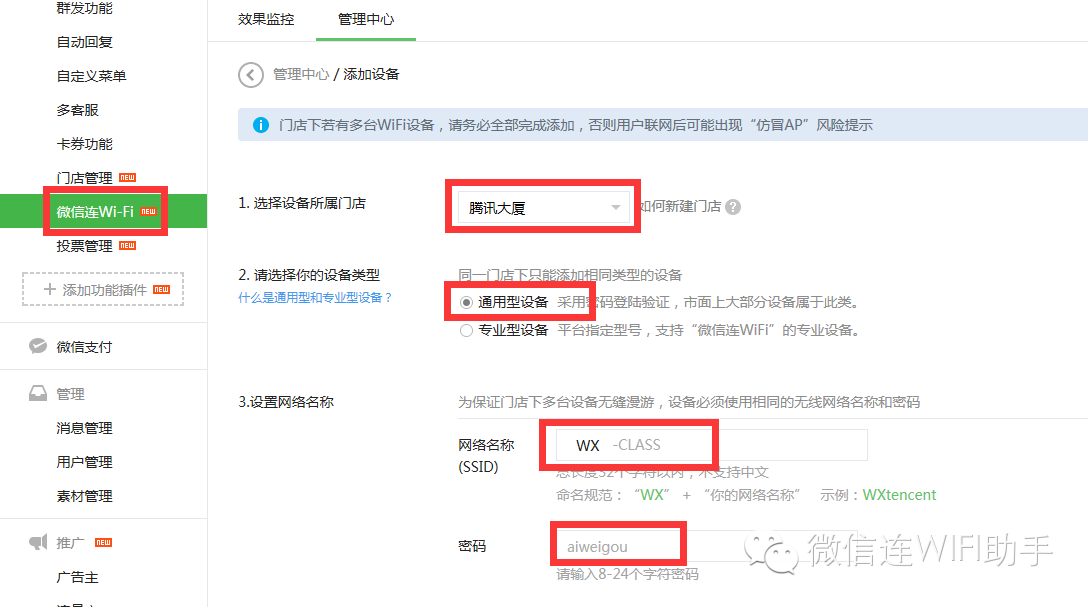Select the 通用型设备 radio button
Image resolution: width=1088 pixels, height=607 pixels.
pos(466,302)
